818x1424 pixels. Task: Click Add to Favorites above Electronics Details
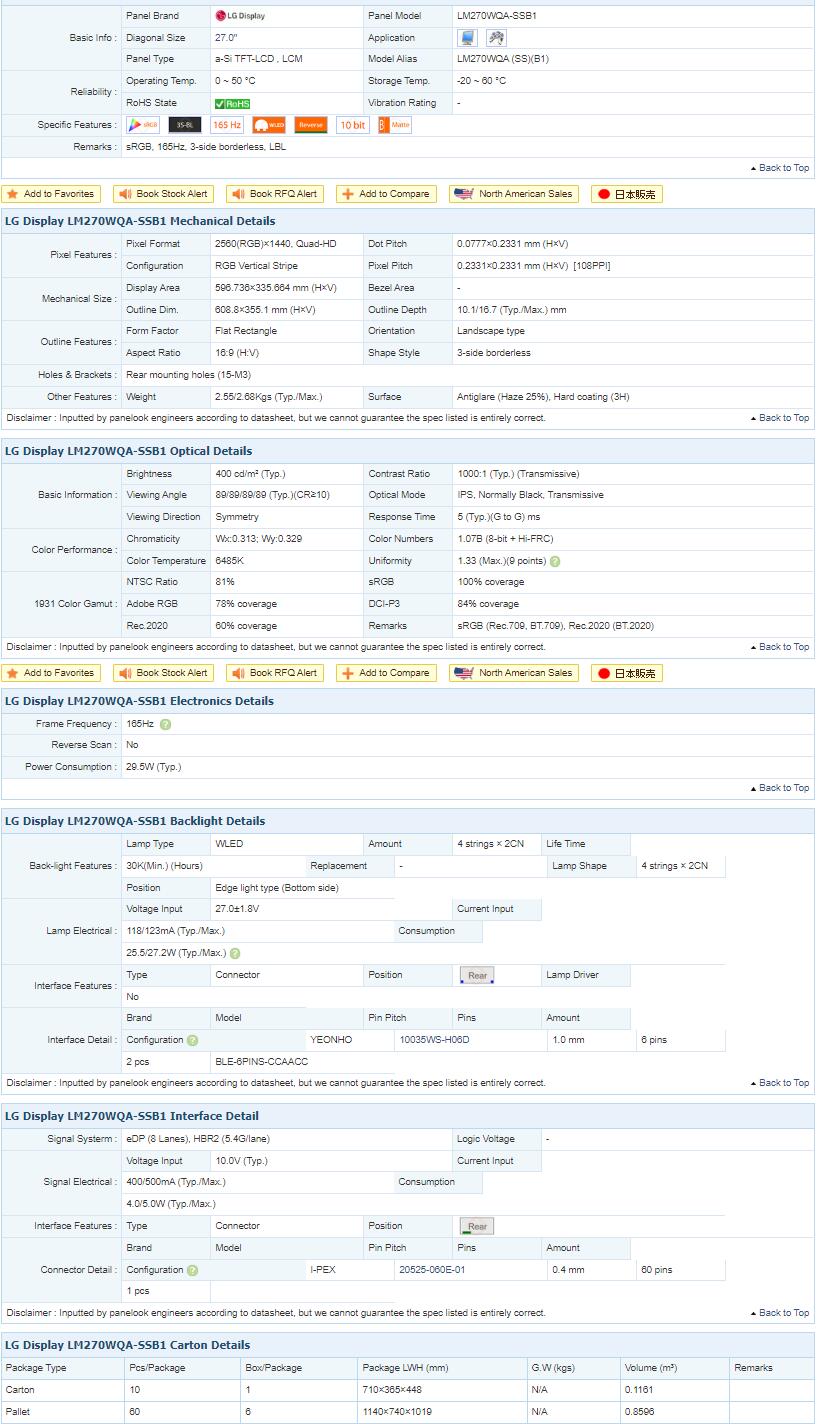51,673
